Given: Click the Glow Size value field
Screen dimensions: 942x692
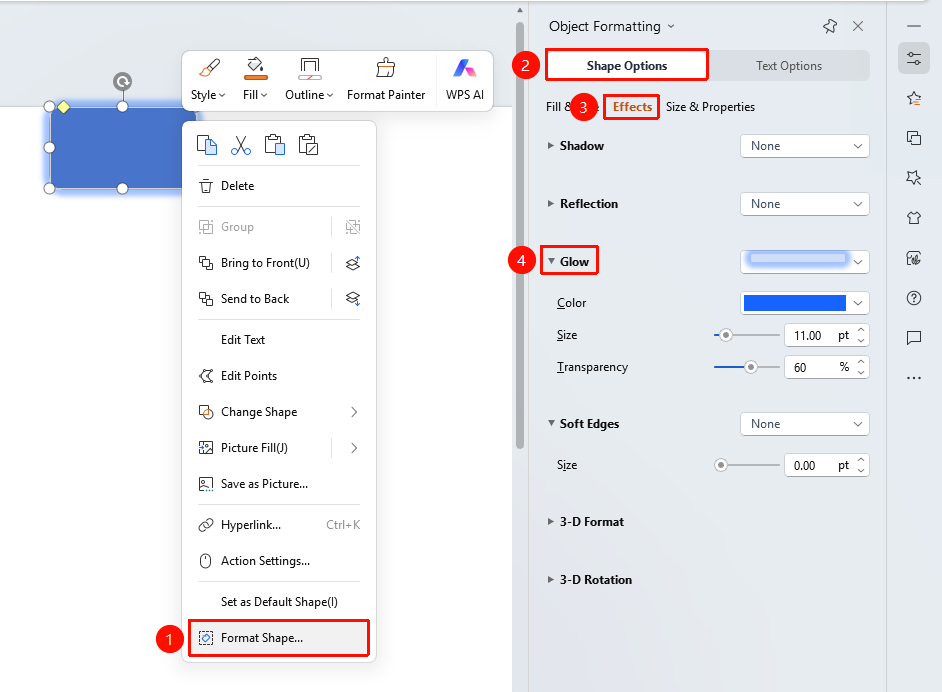Looking at the screenshot, I should (826, 335).
